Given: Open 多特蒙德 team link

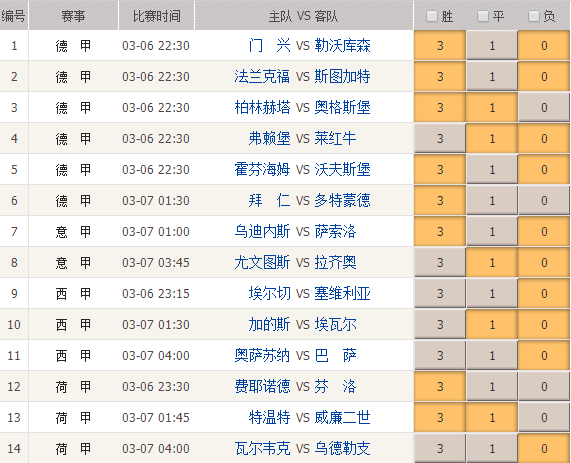Looking at the screenshot, I should coord(342,201).
